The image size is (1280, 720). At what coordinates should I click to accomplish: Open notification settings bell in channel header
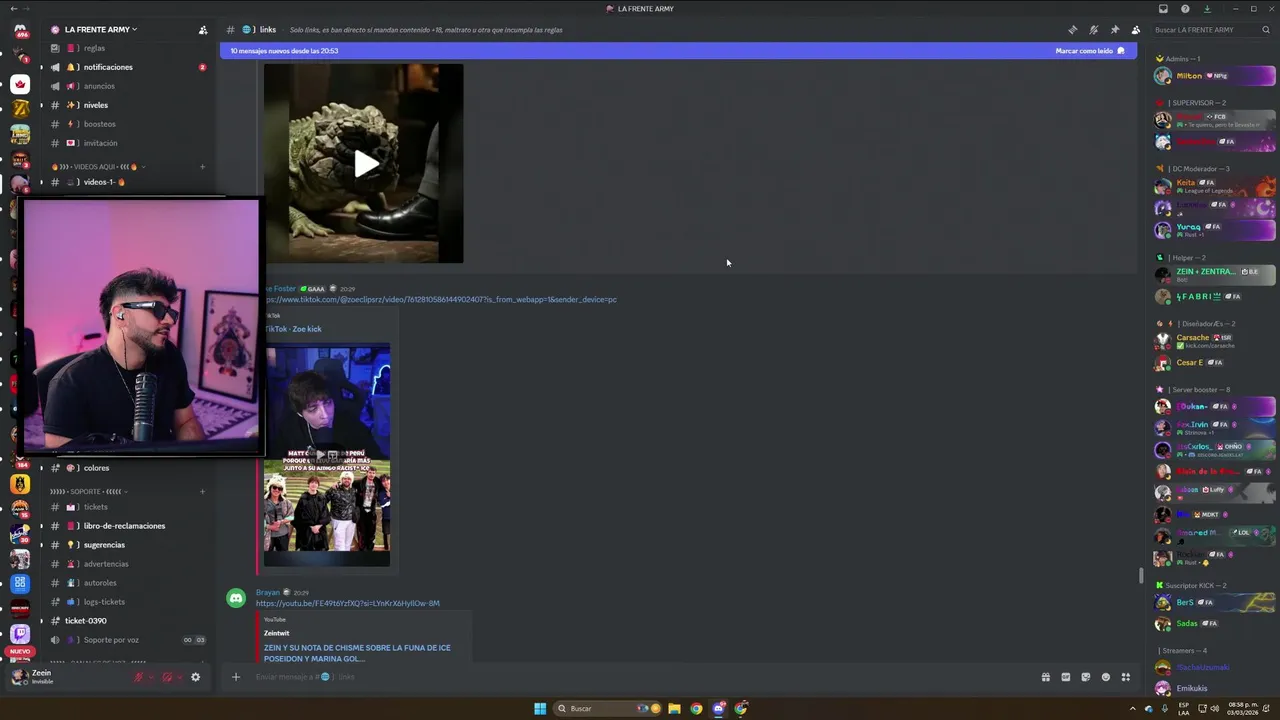[x=1093, y=30]
